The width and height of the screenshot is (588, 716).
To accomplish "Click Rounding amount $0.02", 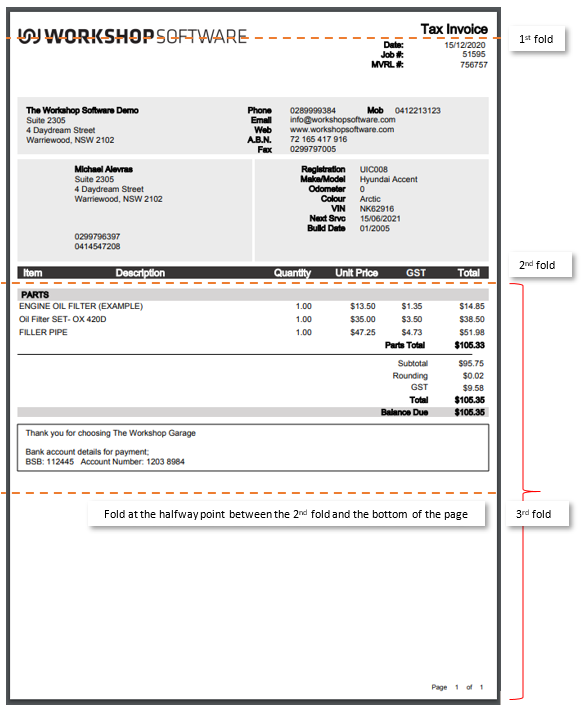I will pos(473,376).
